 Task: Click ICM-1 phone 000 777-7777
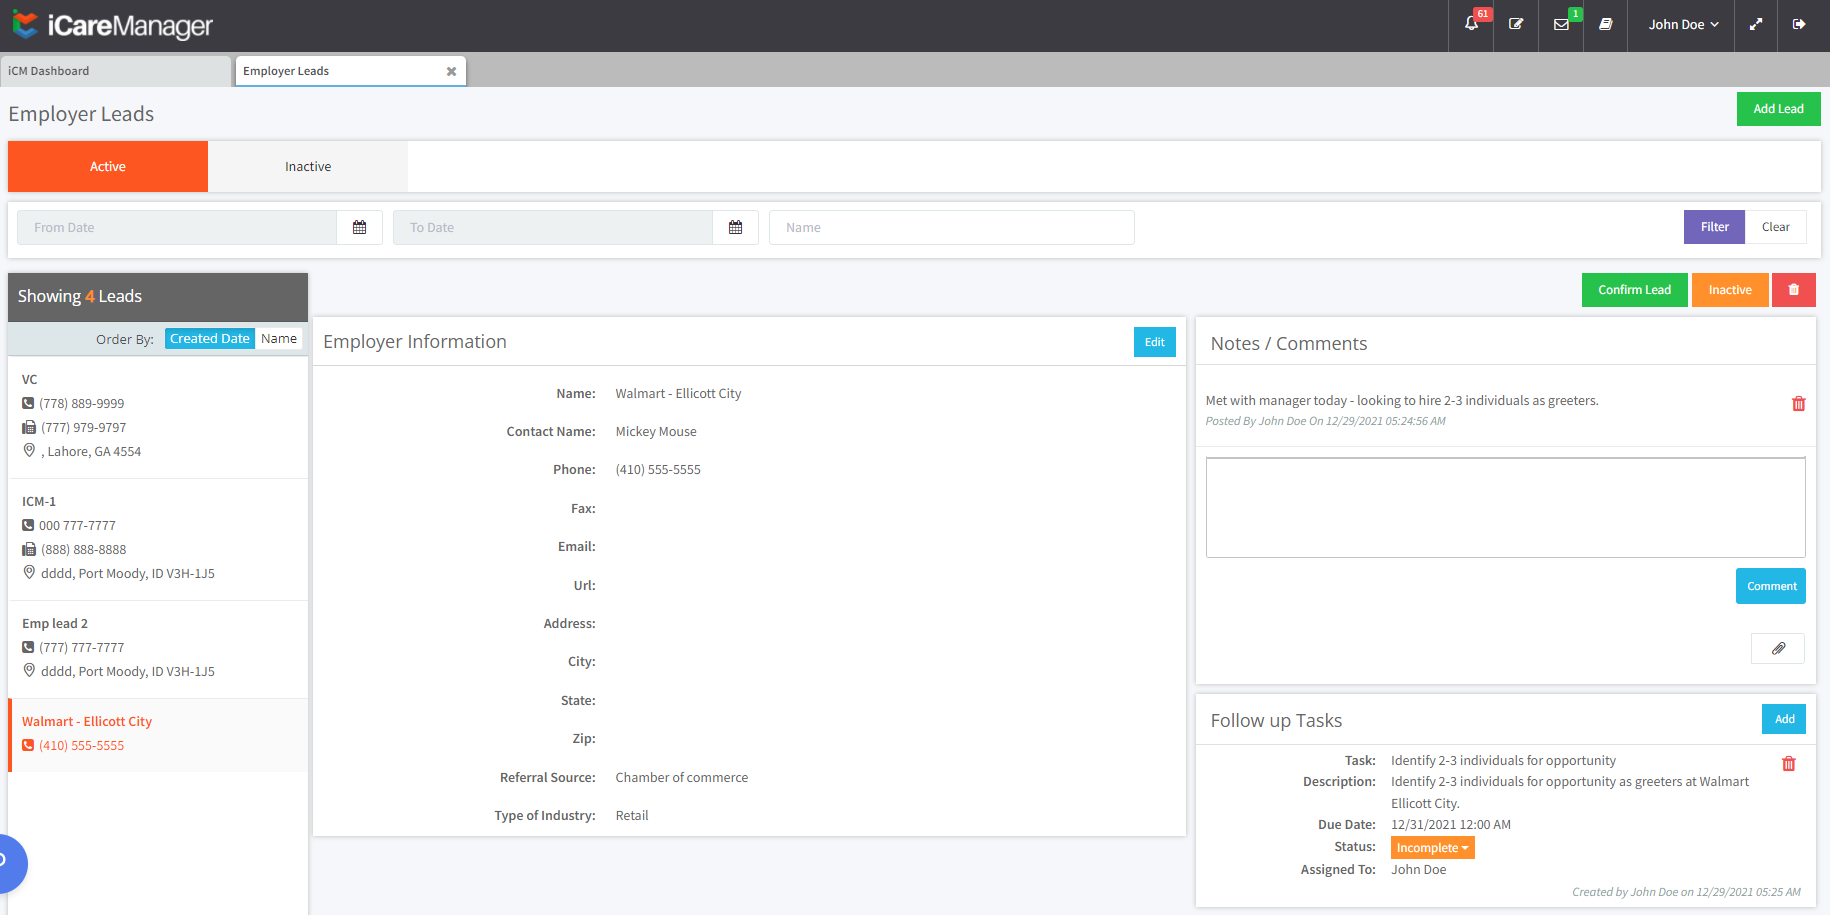pos(78,526)
